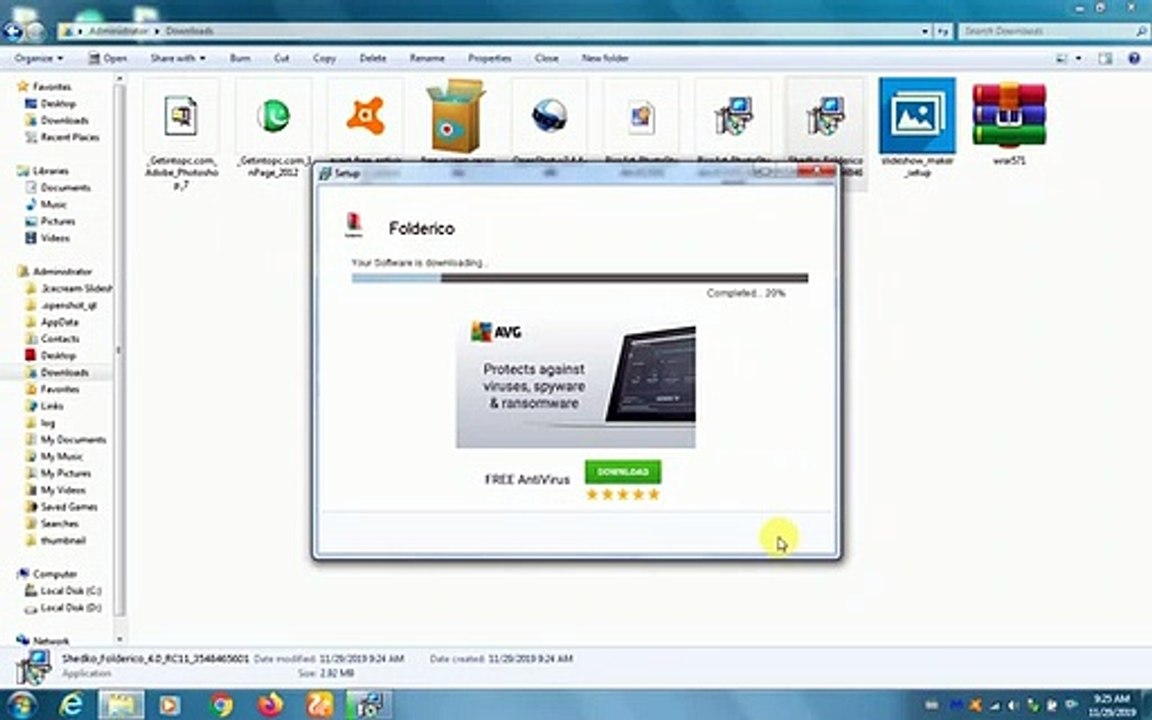Click the AVG logo in the ad
The image size is (1152, 720).
[497, 332]
